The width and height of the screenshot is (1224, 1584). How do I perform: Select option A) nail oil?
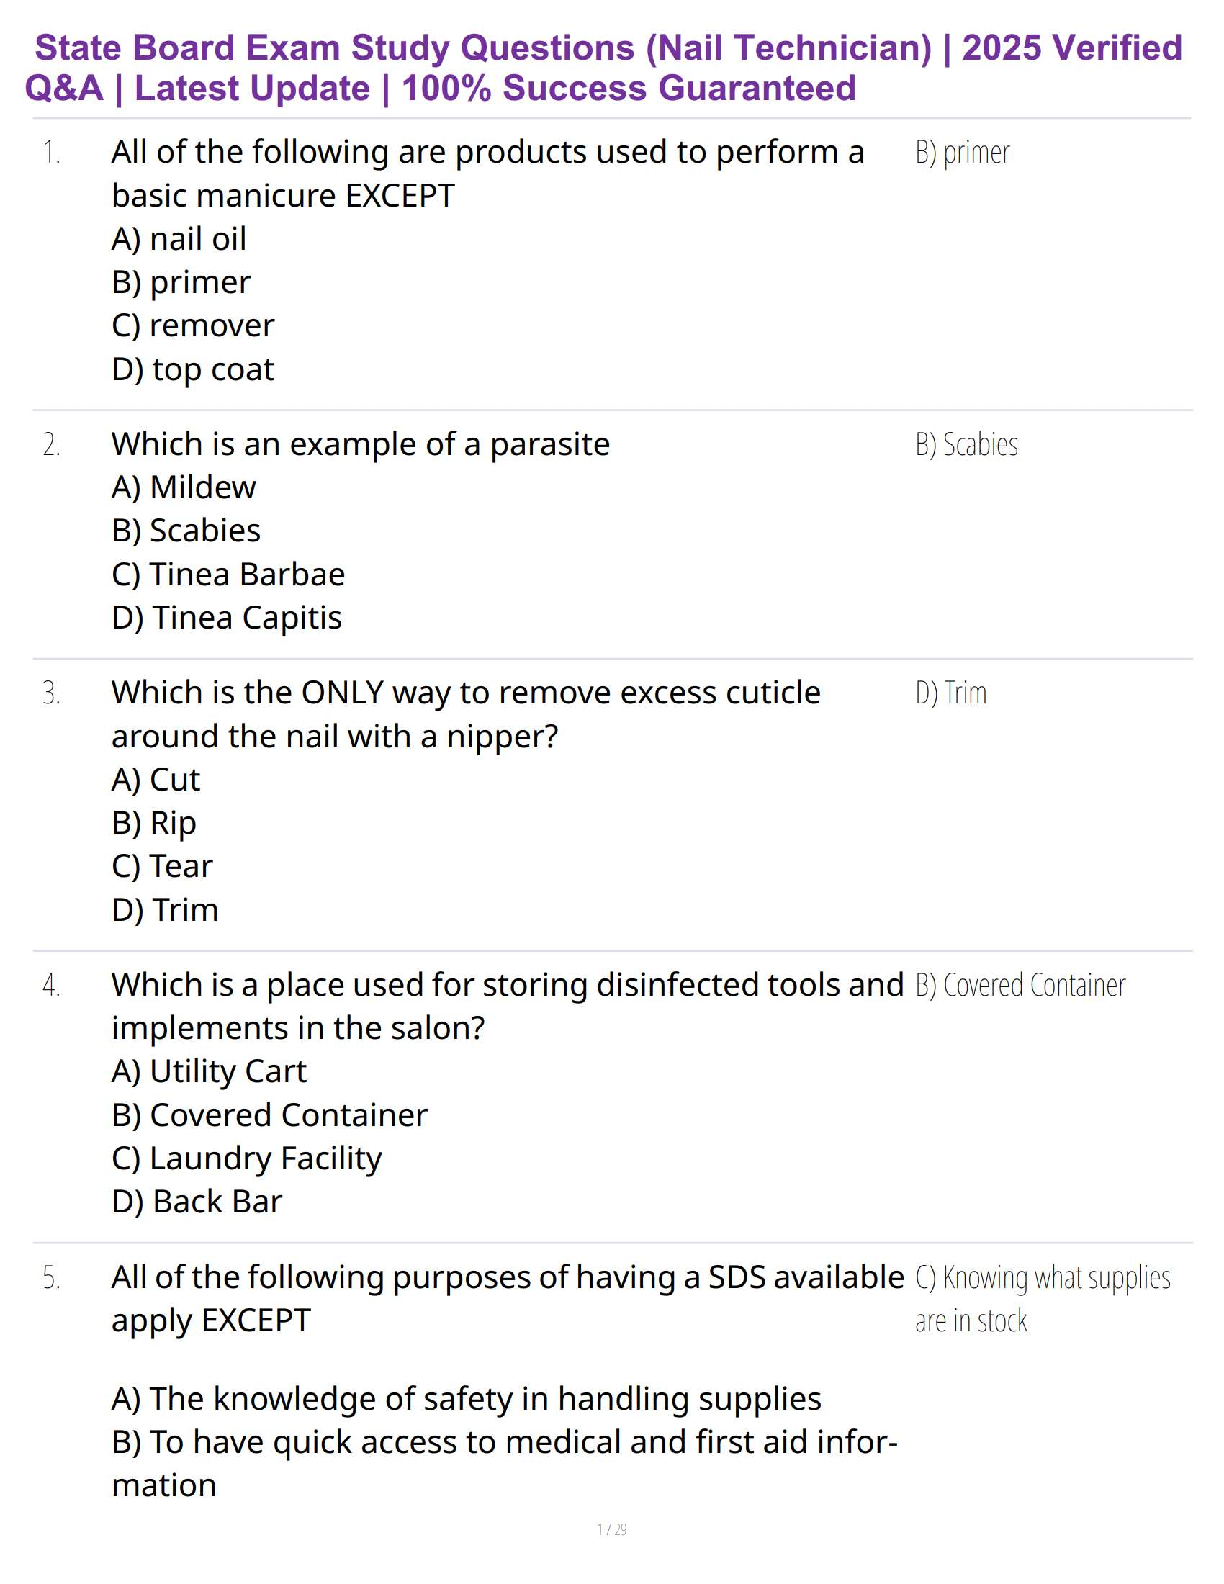click(x=179, y=239)
